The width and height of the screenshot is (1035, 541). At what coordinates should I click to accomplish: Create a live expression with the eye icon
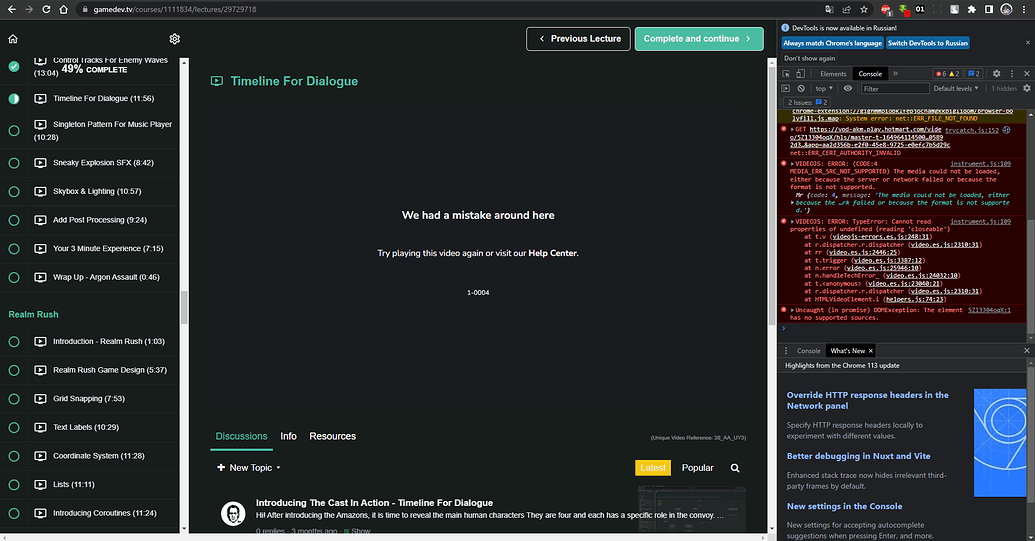[x=848, y=88]
